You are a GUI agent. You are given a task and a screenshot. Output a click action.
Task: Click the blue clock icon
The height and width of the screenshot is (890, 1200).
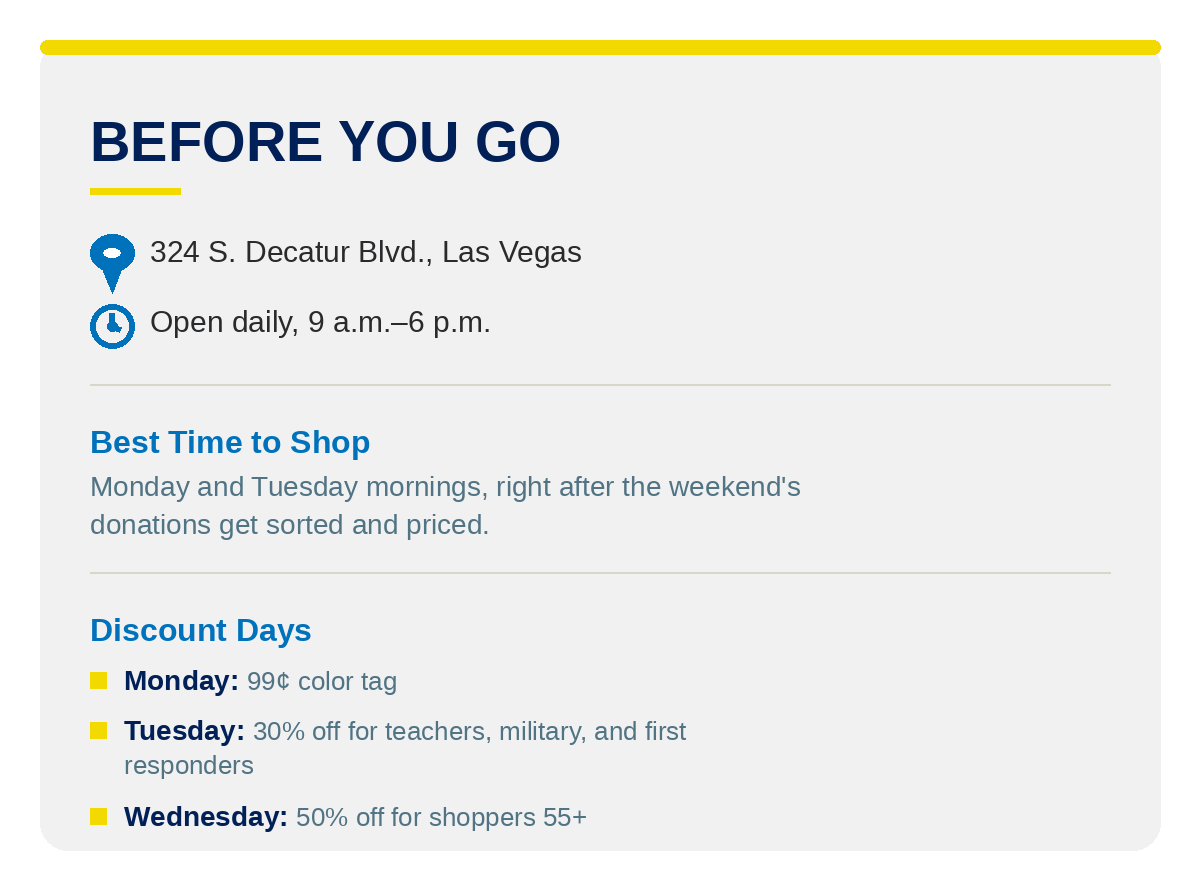(x=112, y=326)
